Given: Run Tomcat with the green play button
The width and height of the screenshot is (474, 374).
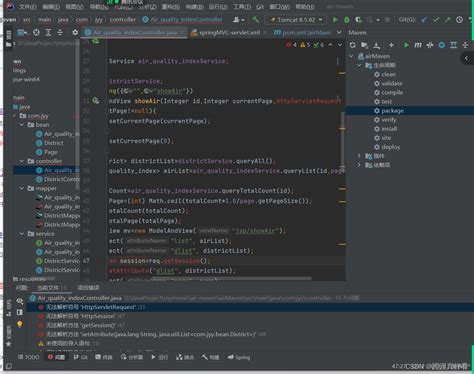Looking at the screenshot, I should [x=335, y=20].
